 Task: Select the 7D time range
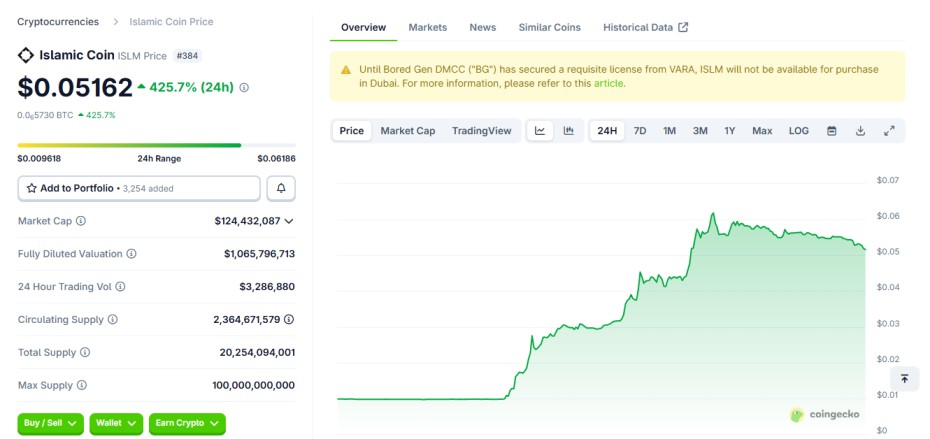[640, 131]
